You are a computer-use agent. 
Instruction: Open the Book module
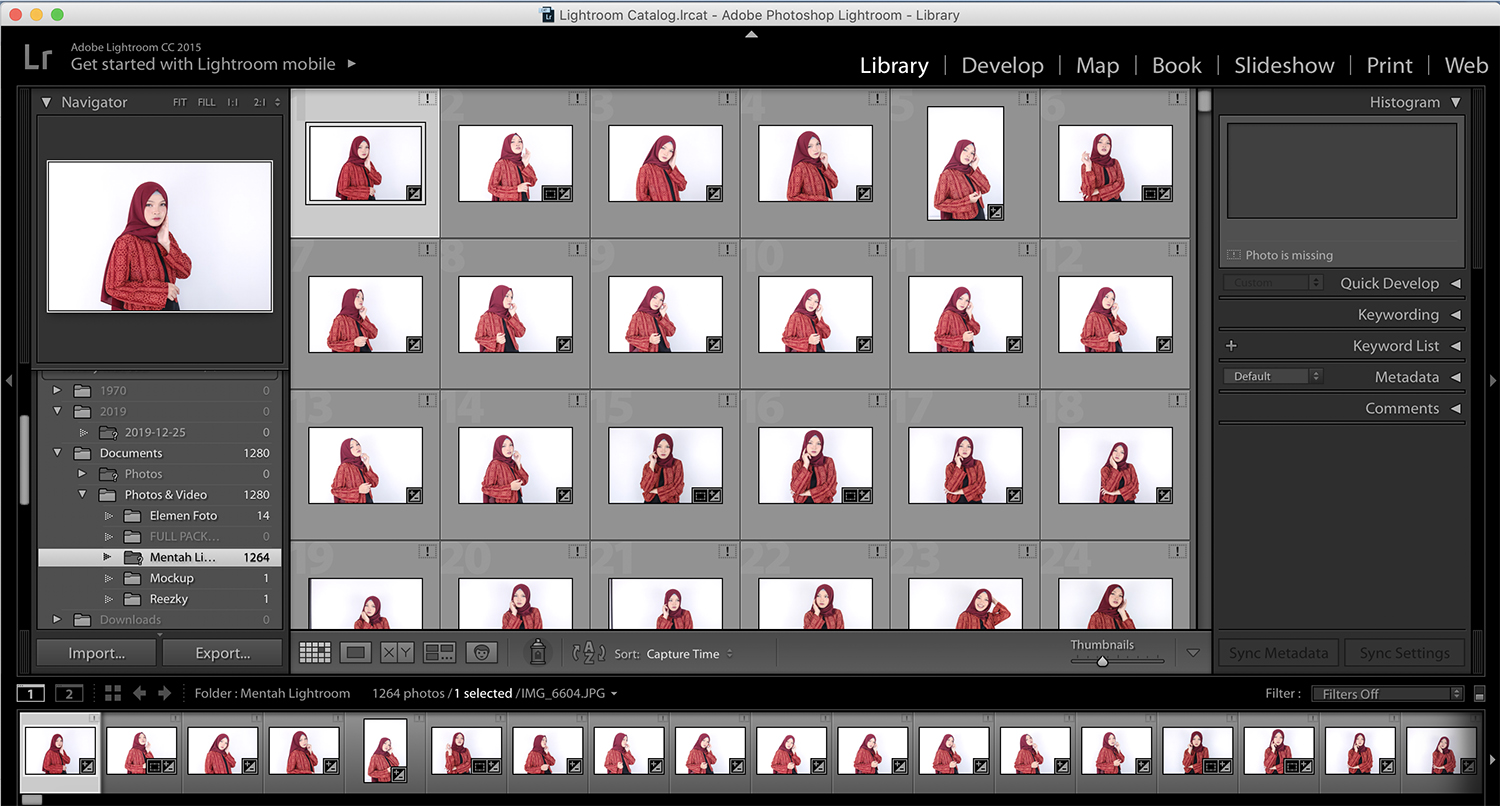click(x=1176, y=65)
